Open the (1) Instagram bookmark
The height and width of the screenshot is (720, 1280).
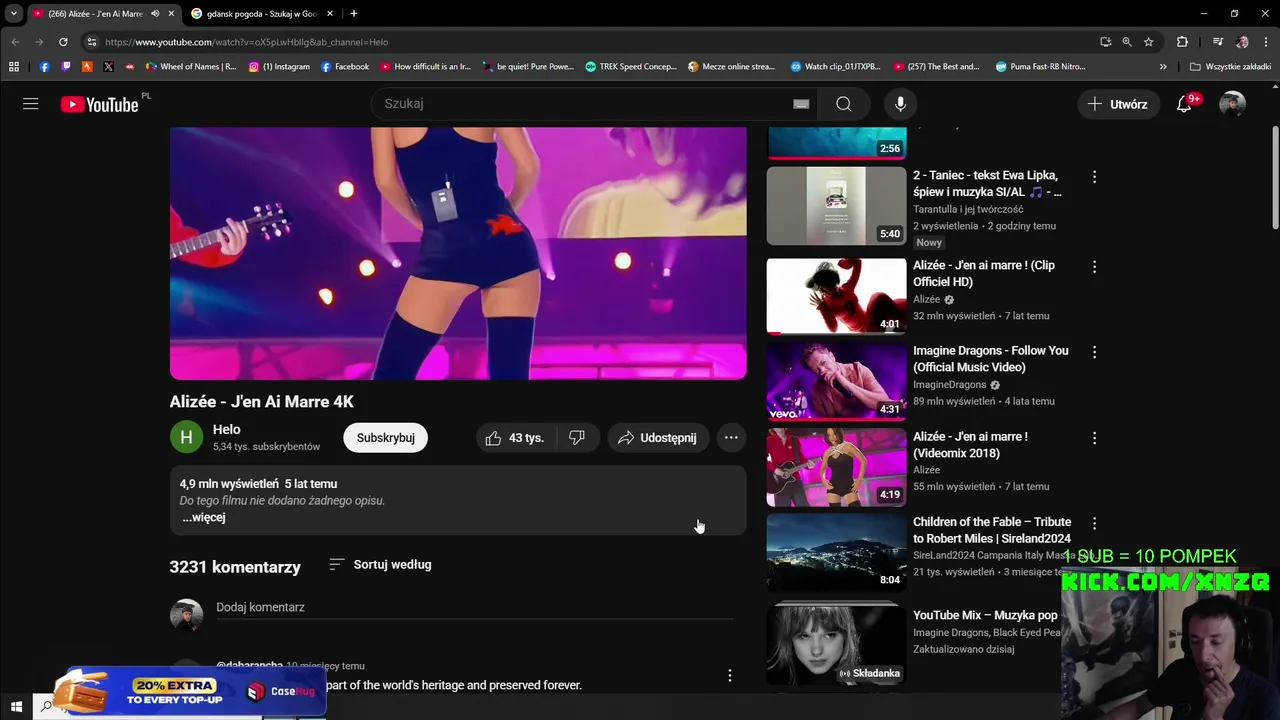pos(279,67)
